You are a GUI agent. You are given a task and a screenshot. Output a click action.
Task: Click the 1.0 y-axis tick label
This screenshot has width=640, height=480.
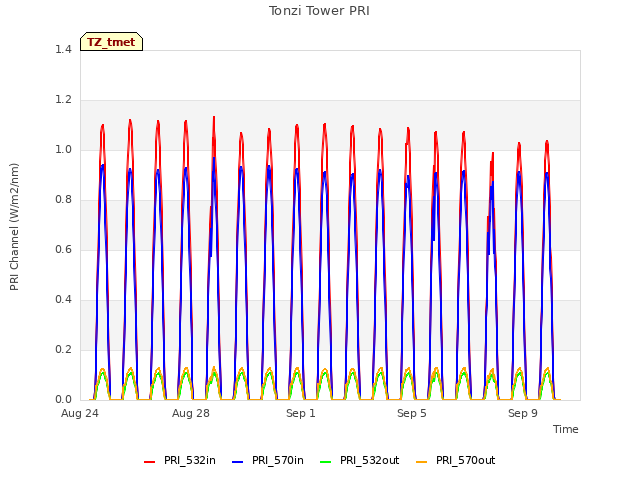pos(63,150)
